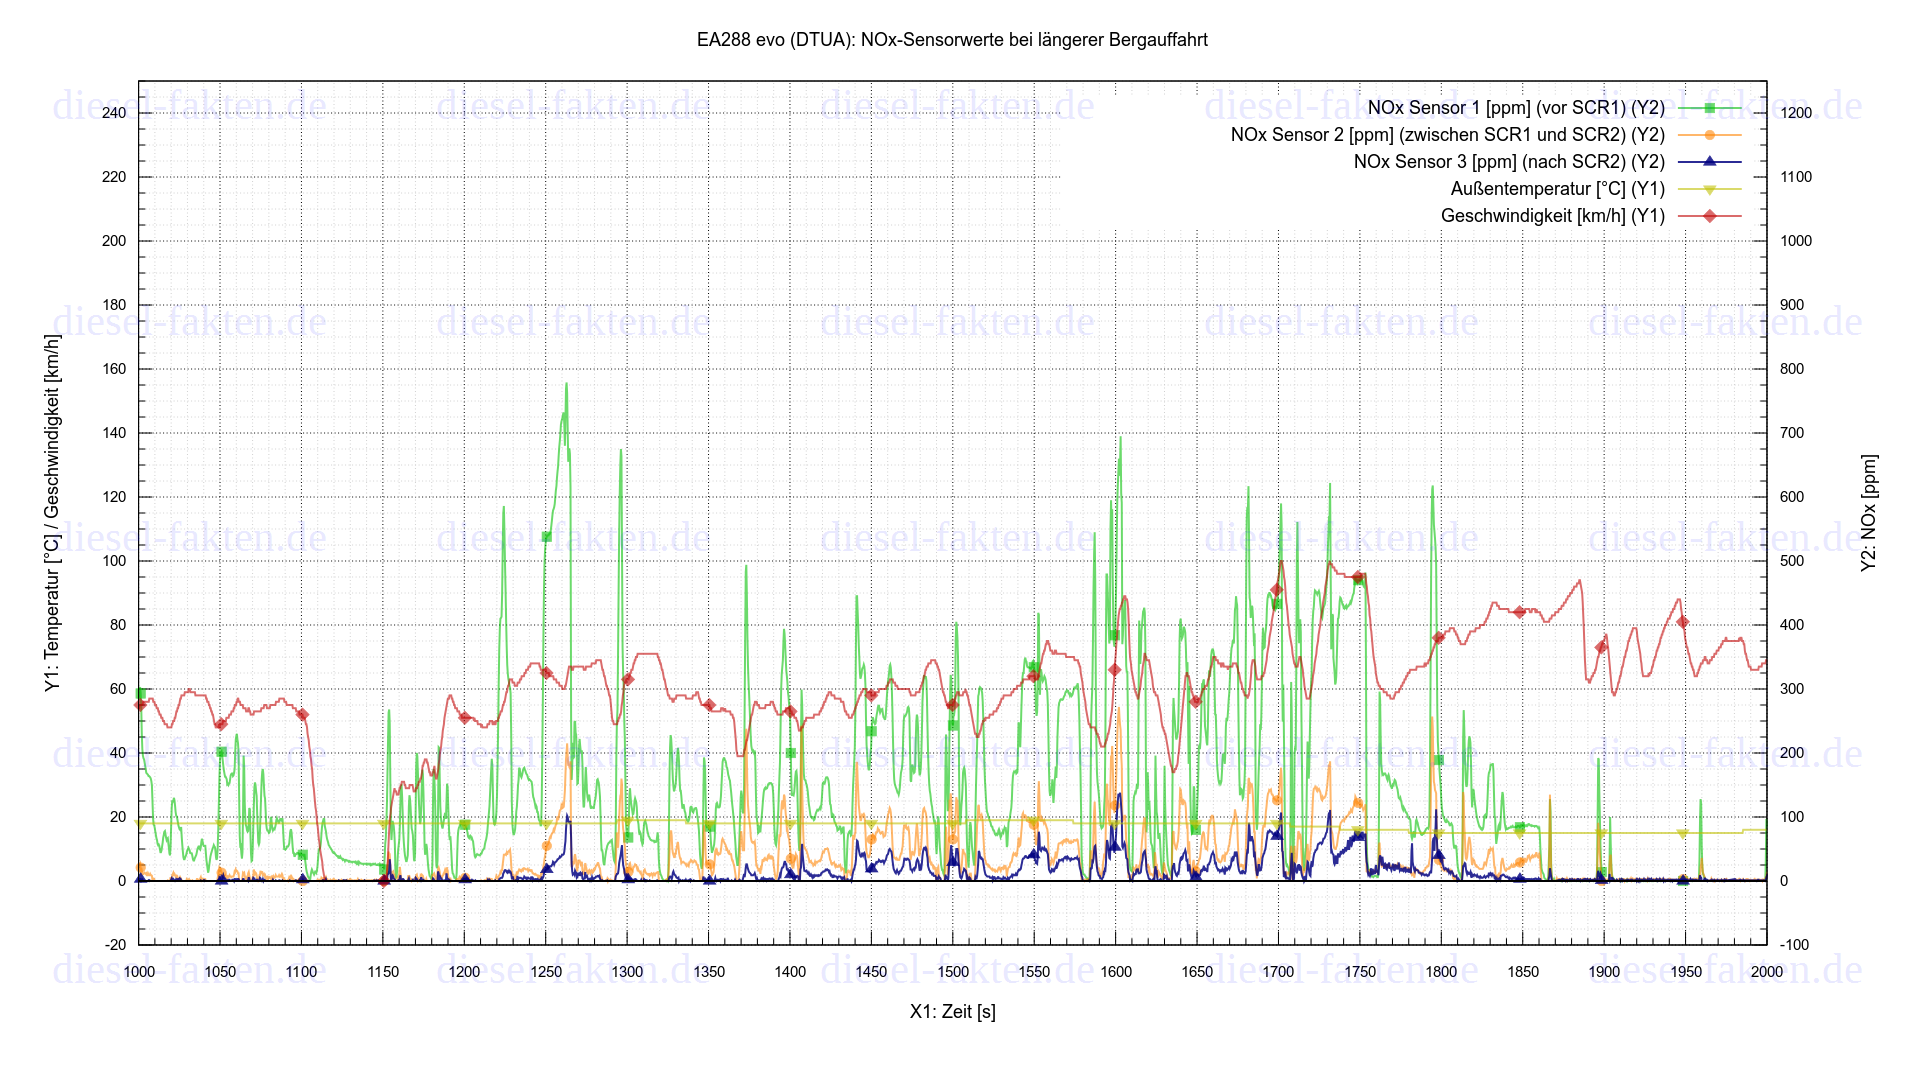Click green square marker of NOx Sensor 1 legend
The width and height of the screenshot is (1920, 1080).
click(1709, 108)
